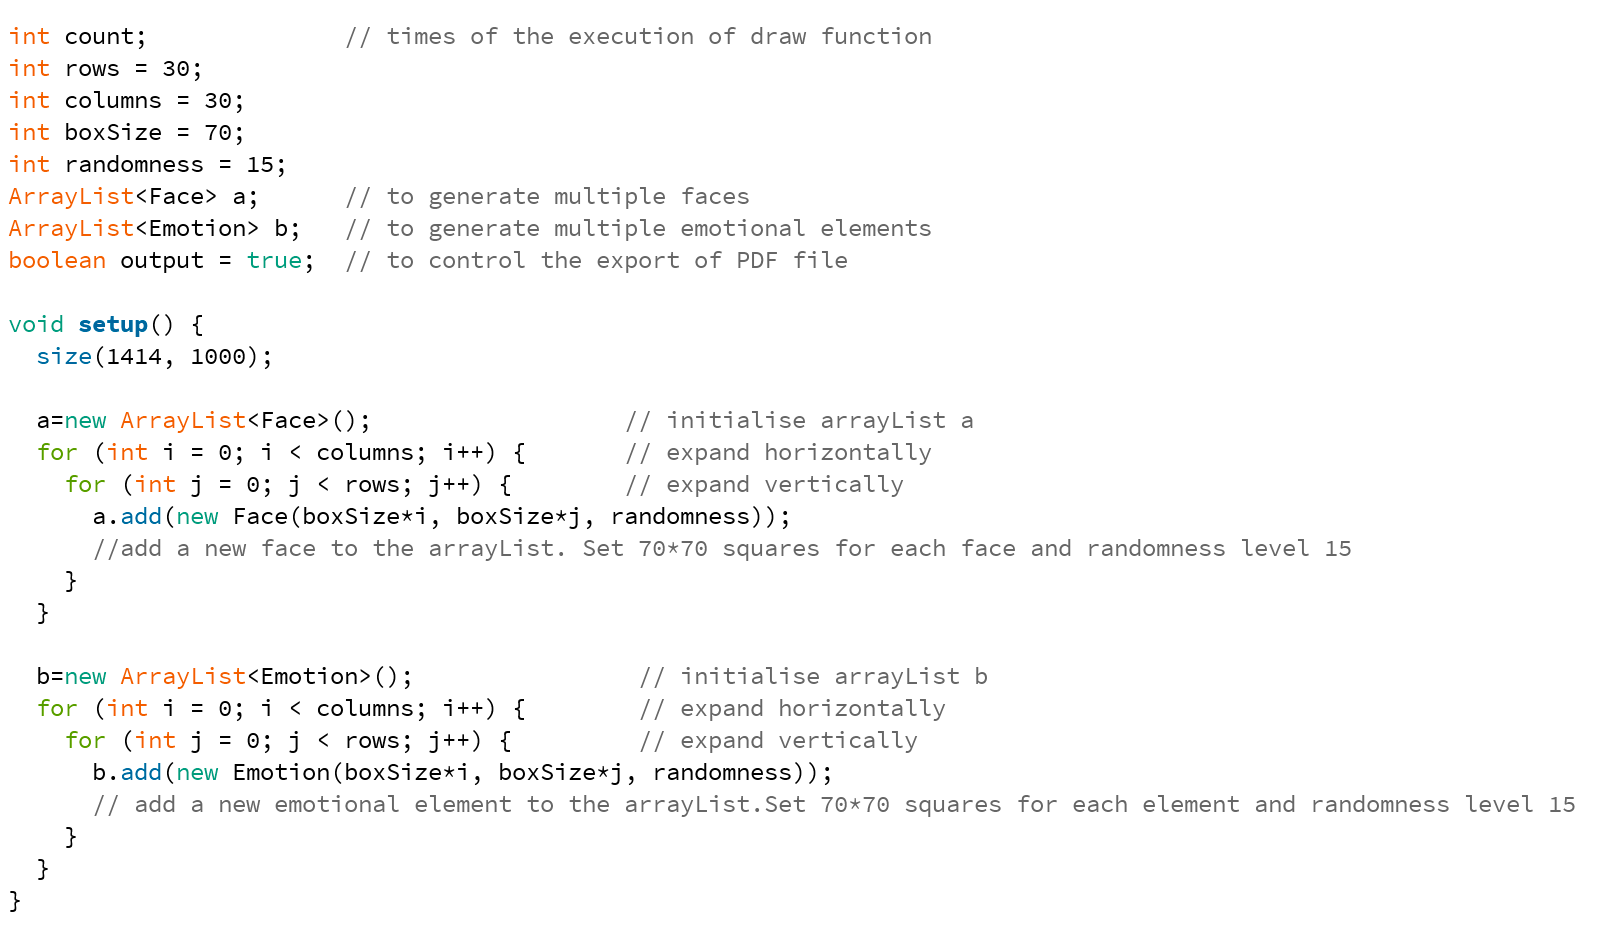Click the randomness value 15
Viewport: 1618px width, 934px height.
[x=260, y=165]
